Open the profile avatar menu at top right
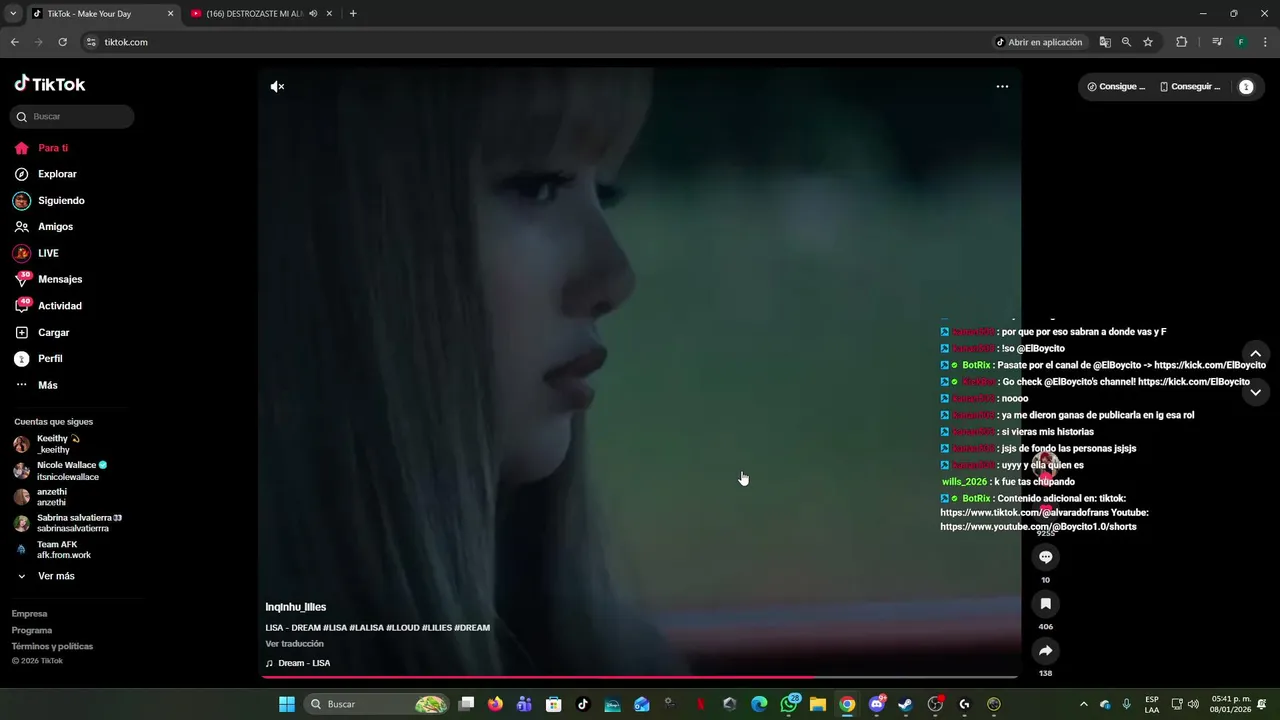The width and height of the screenshot is (1280, 720). point(1246,87)
